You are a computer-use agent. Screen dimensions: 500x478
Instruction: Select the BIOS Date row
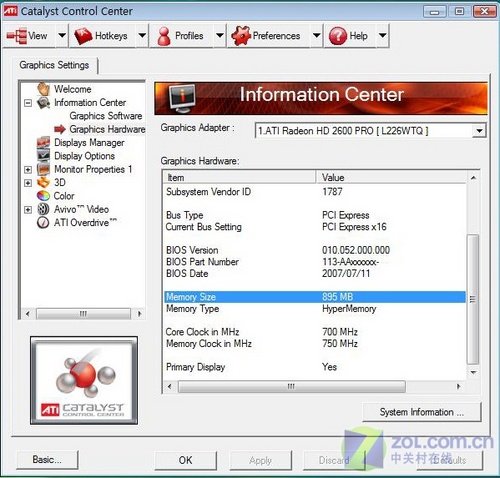(315, 273)
